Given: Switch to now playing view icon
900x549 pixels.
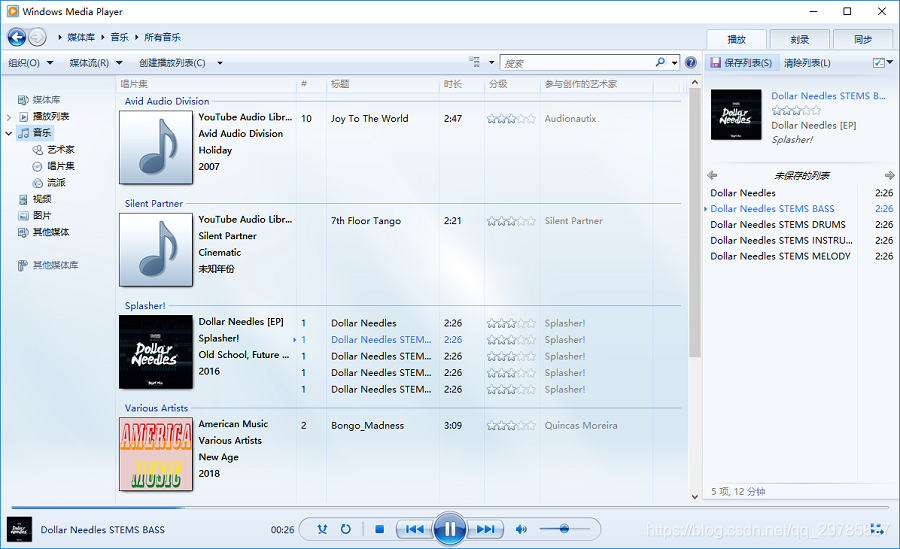Looking at the screenshot, I should point(878,529).
